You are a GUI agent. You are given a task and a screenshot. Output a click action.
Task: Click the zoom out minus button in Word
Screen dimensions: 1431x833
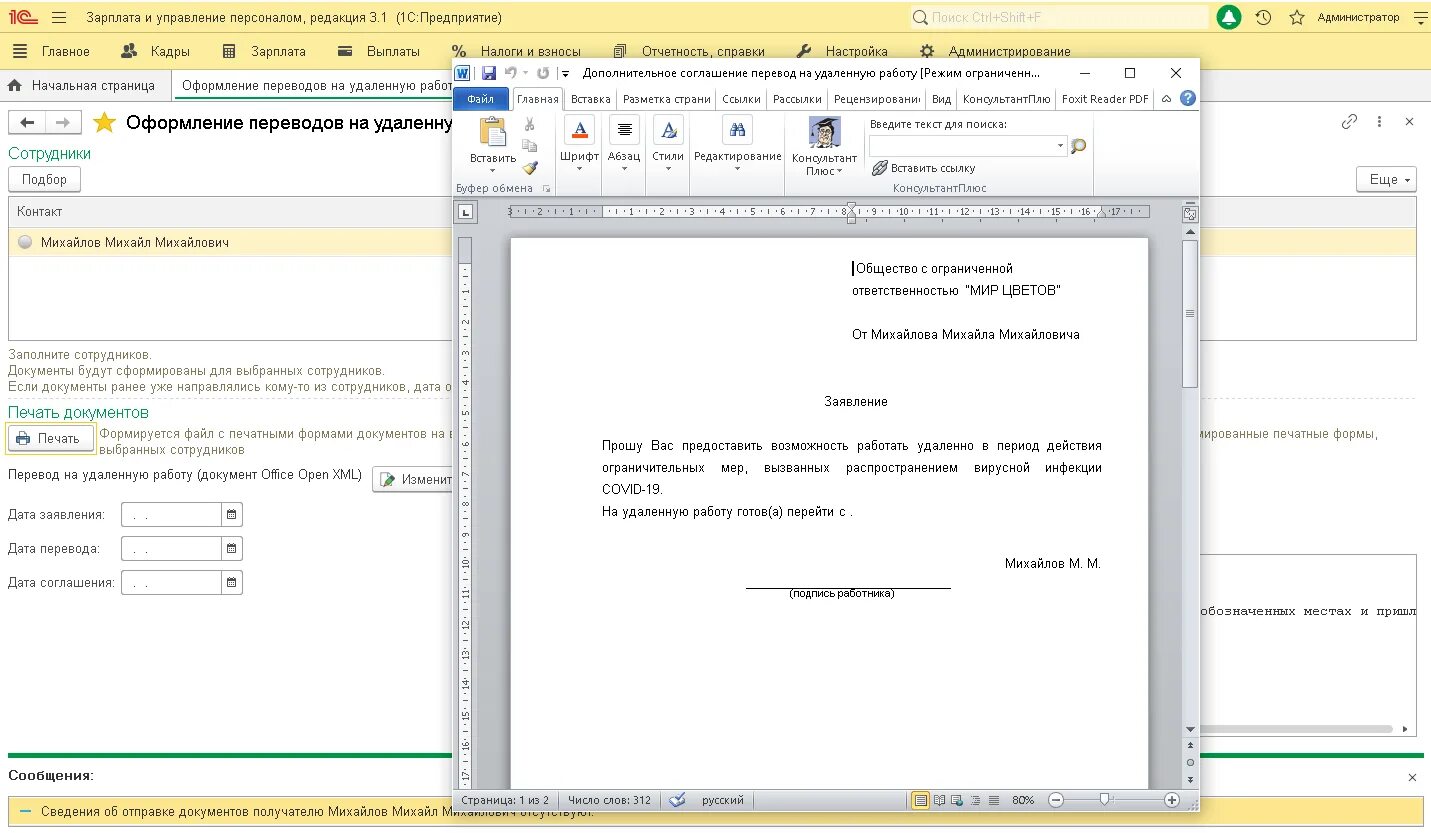click(1056, 800)
